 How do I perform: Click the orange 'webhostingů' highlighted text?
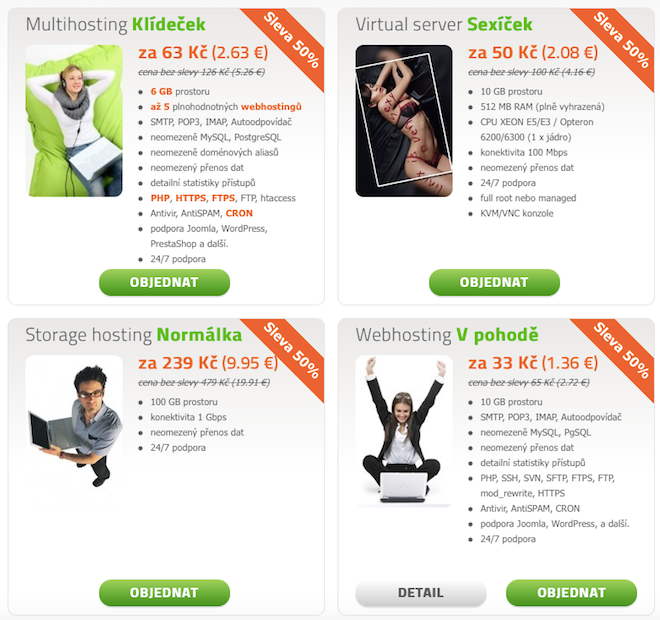[271, 107]
